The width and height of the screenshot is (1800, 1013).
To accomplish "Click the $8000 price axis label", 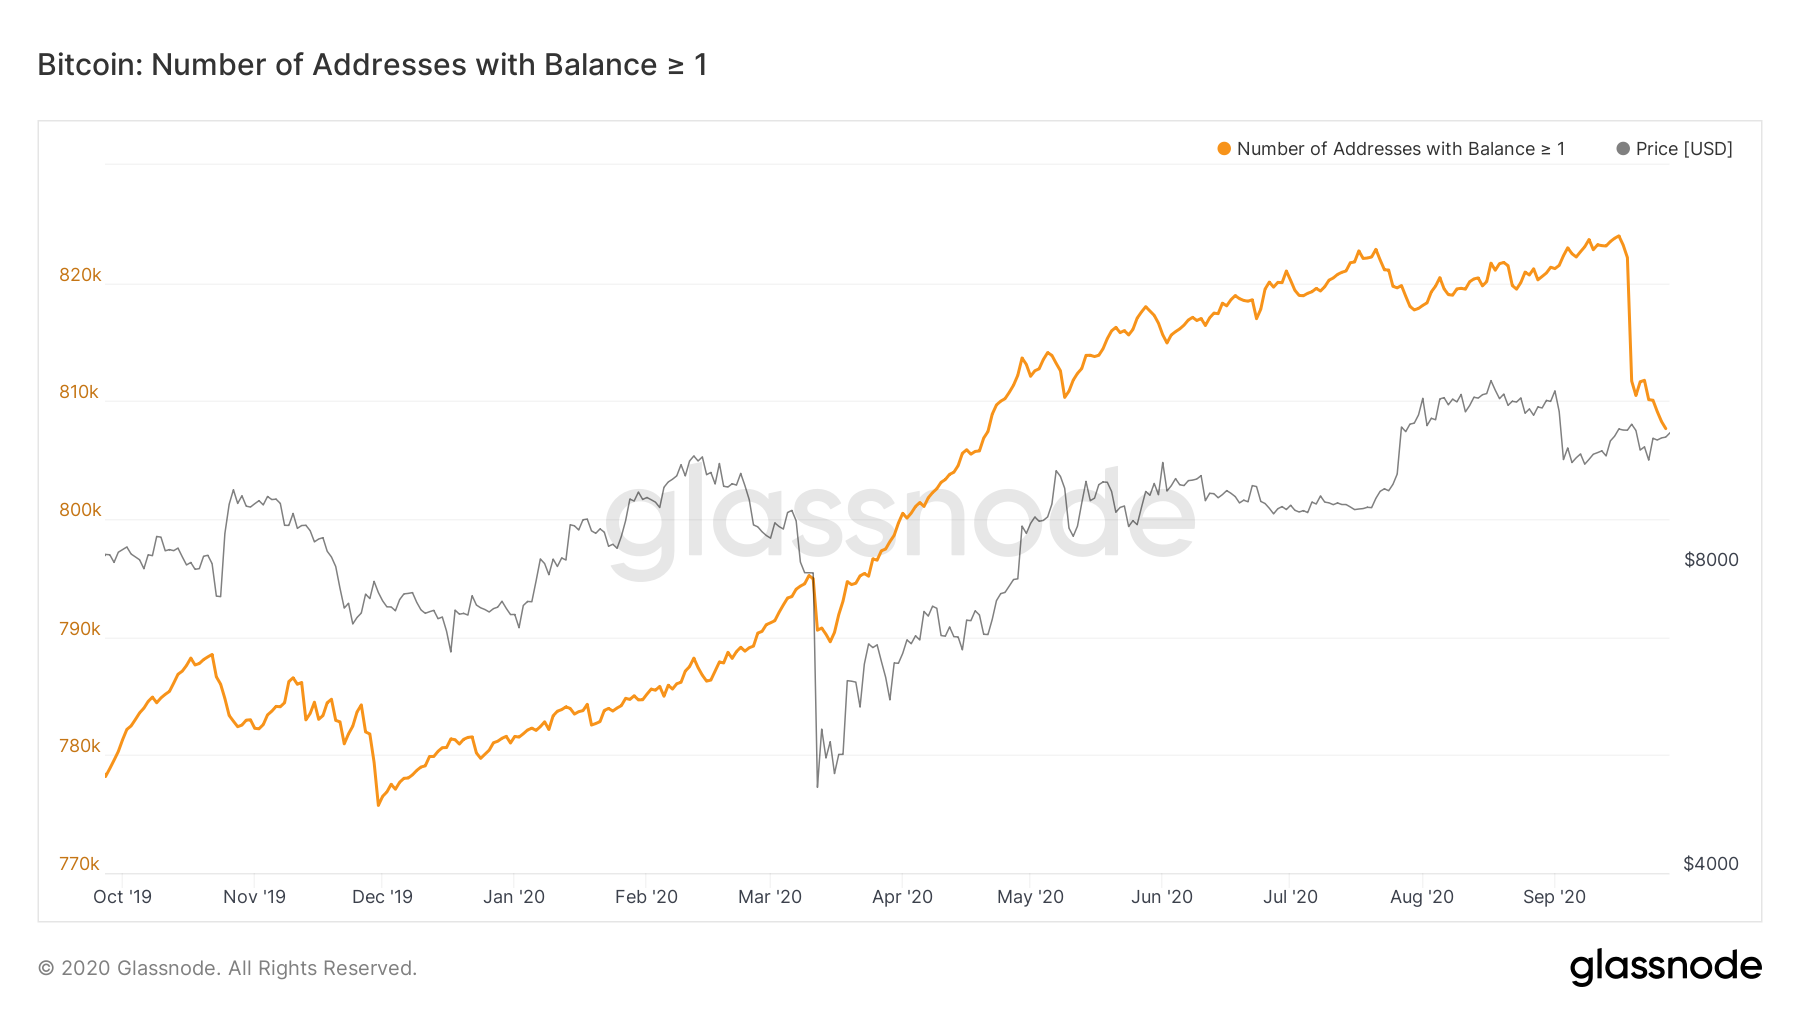I will tap(1711, 560).
